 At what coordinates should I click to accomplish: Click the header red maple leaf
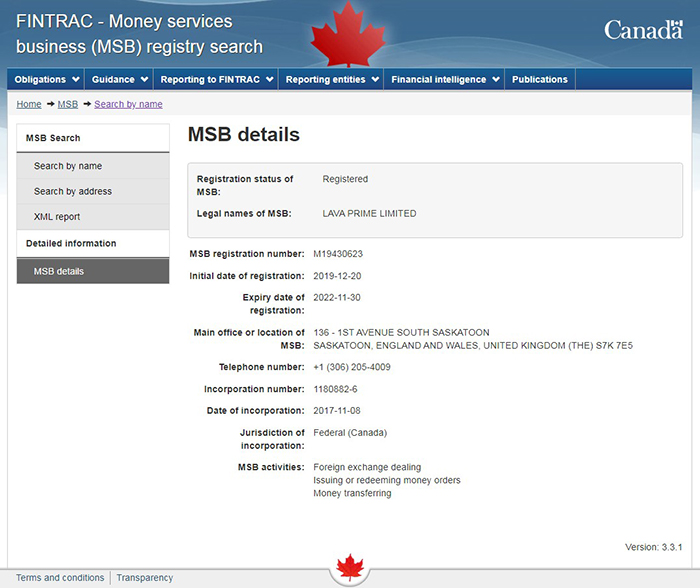click(x=348, y=35)
